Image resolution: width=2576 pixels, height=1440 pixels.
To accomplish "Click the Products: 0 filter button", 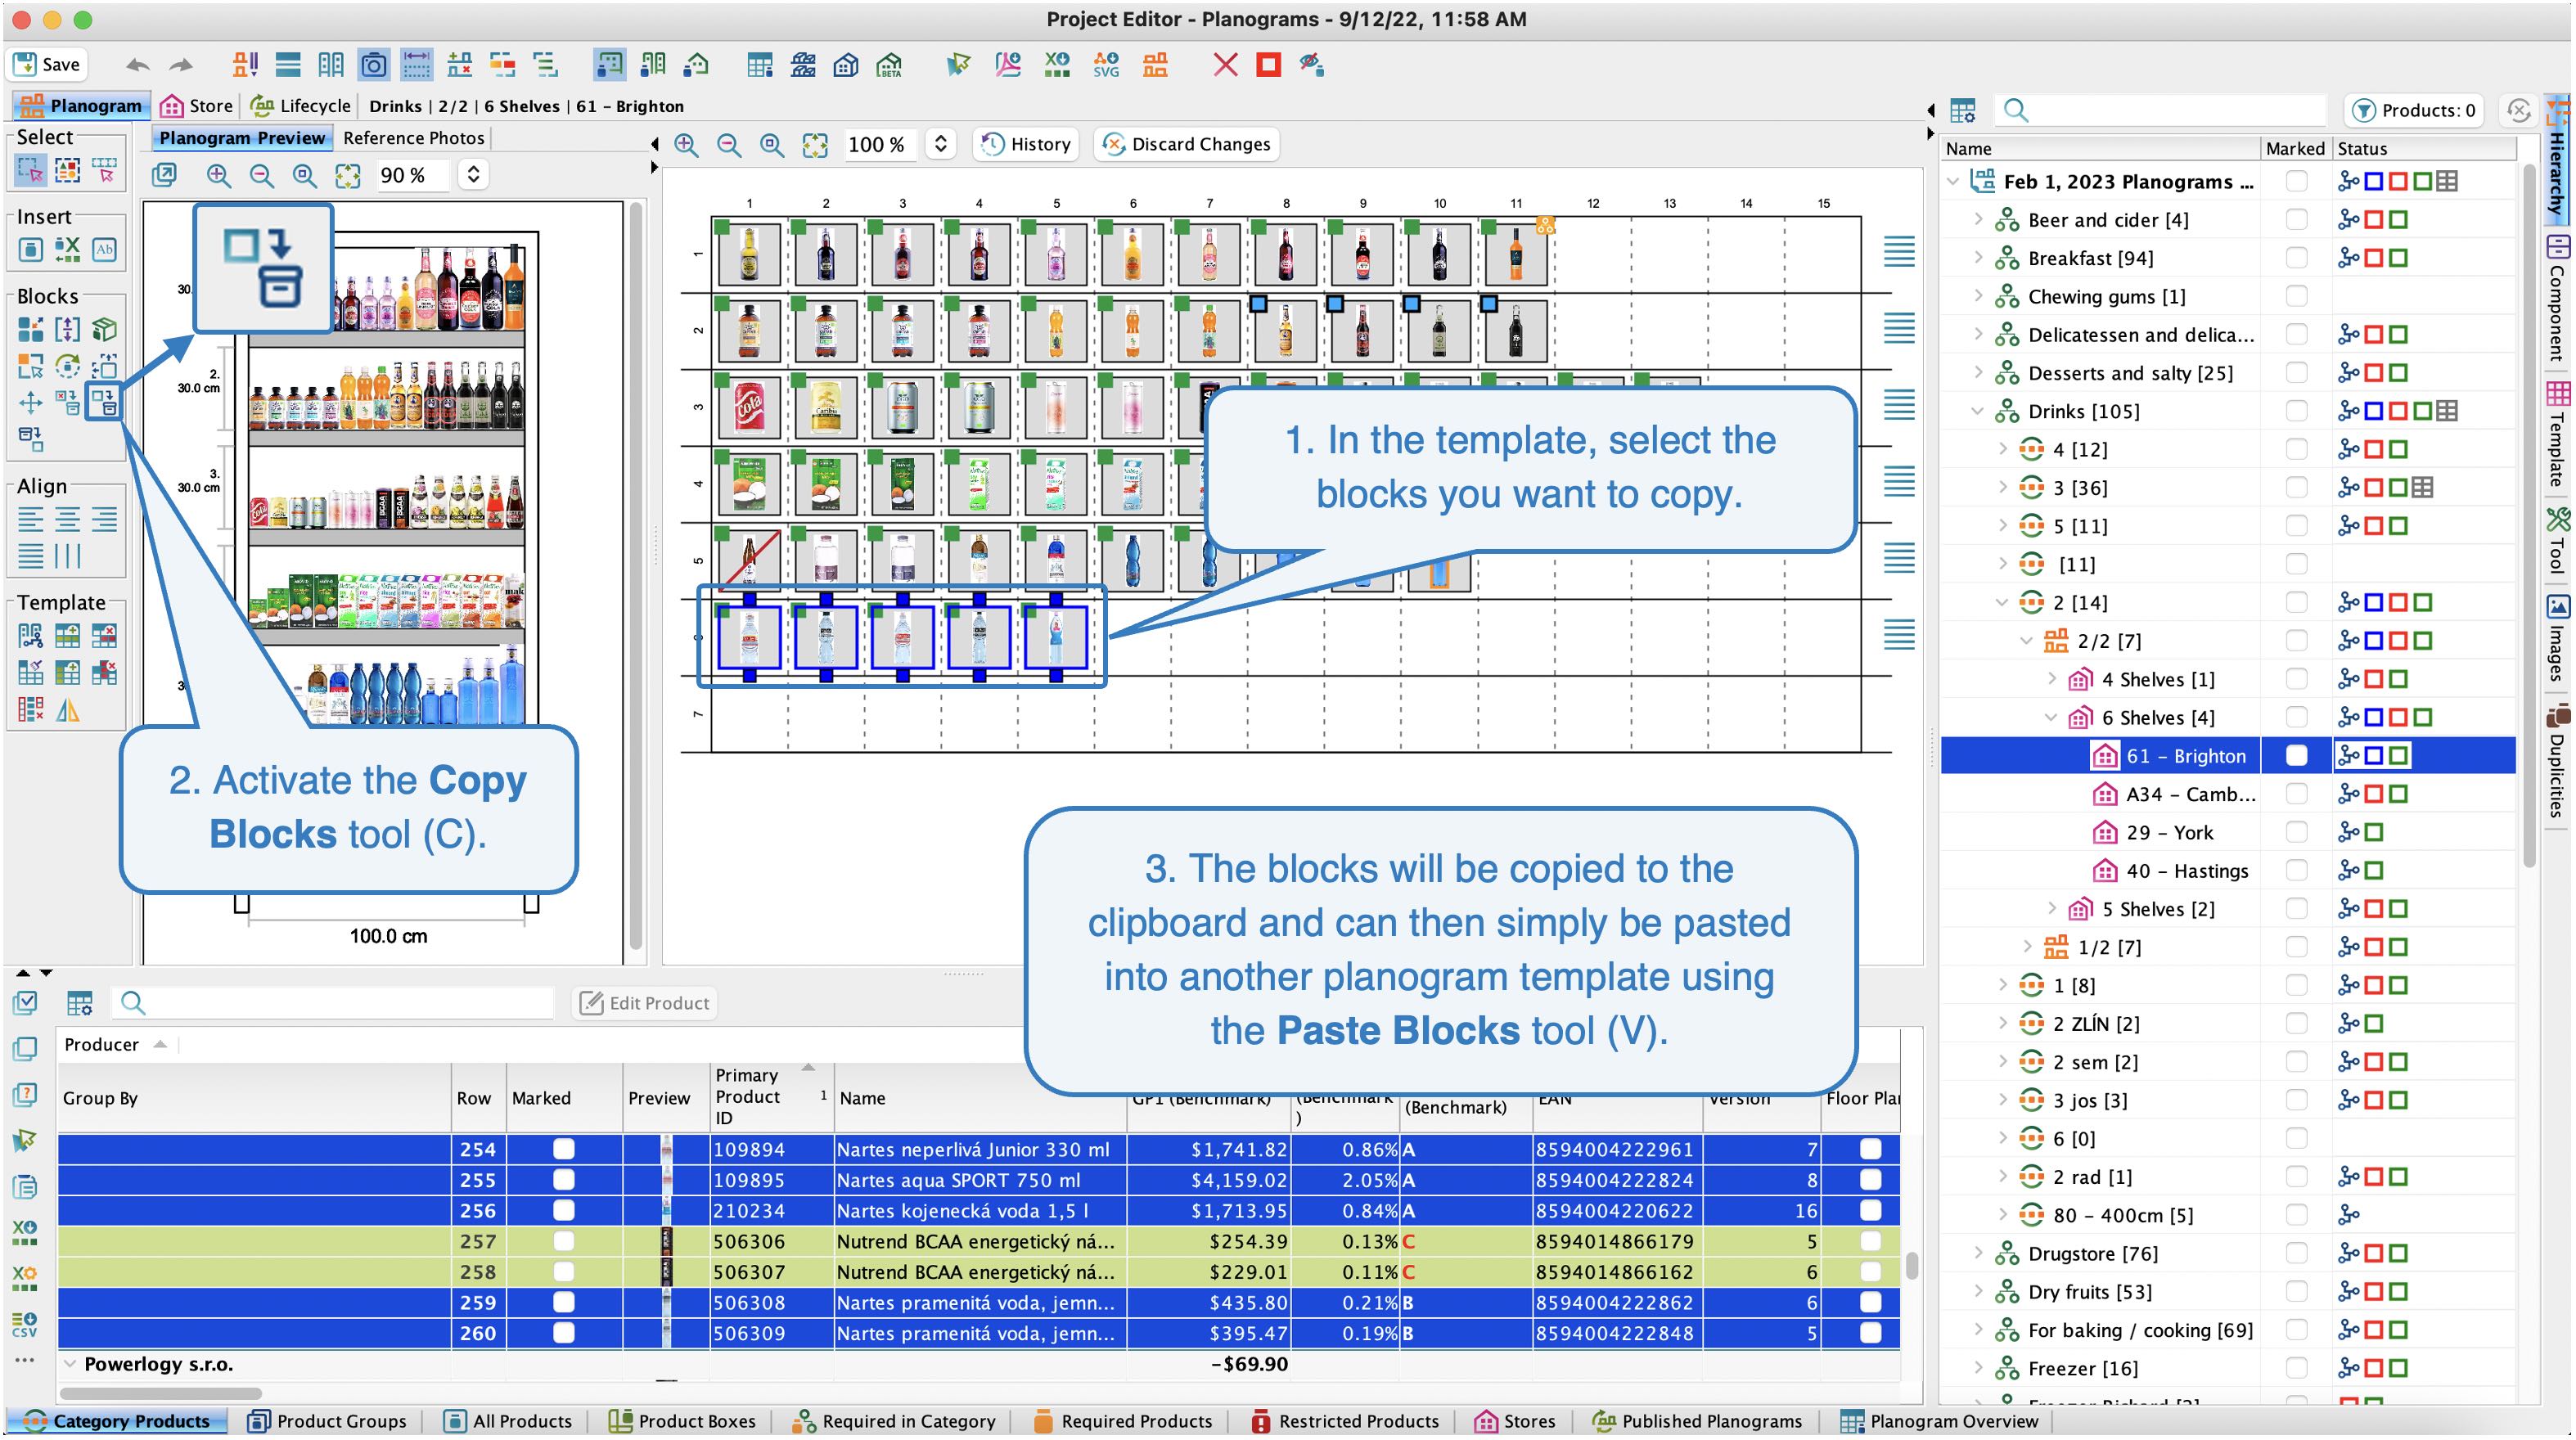I will [2414, 110].
